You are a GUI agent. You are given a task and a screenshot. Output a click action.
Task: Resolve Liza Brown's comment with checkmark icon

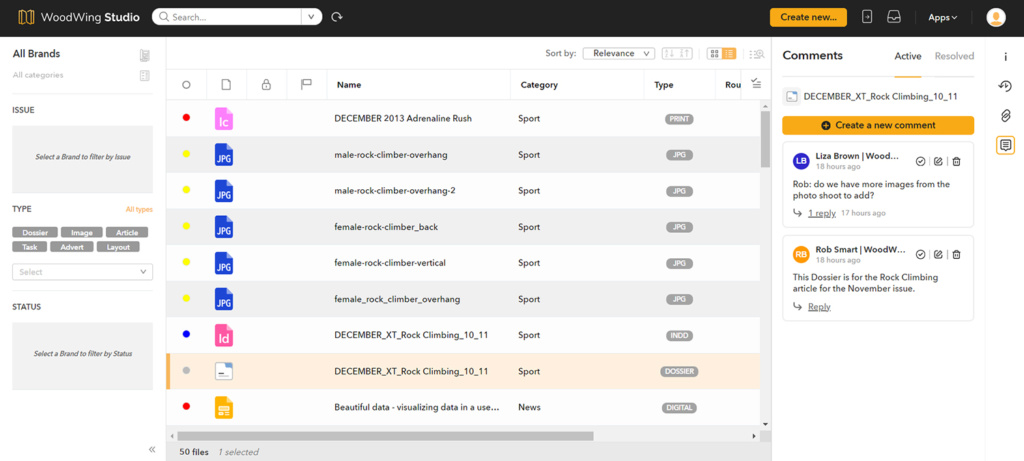[920, 161]
